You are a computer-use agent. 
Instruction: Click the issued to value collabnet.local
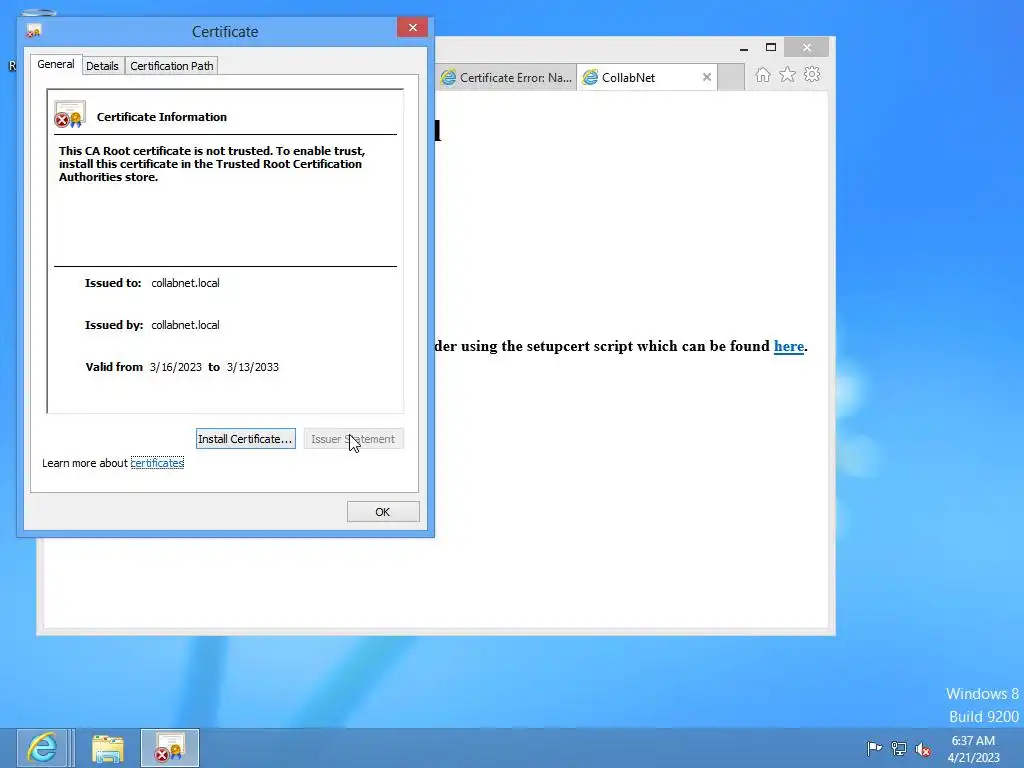click(x=185, y=283)
